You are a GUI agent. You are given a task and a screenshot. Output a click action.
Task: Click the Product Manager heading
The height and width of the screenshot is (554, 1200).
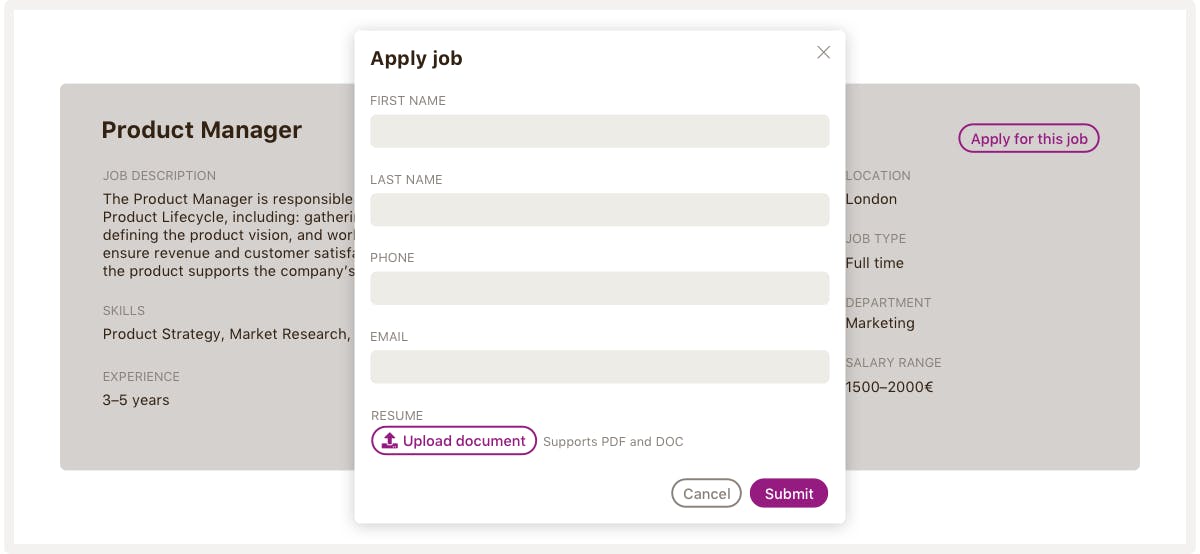[202, 130]
